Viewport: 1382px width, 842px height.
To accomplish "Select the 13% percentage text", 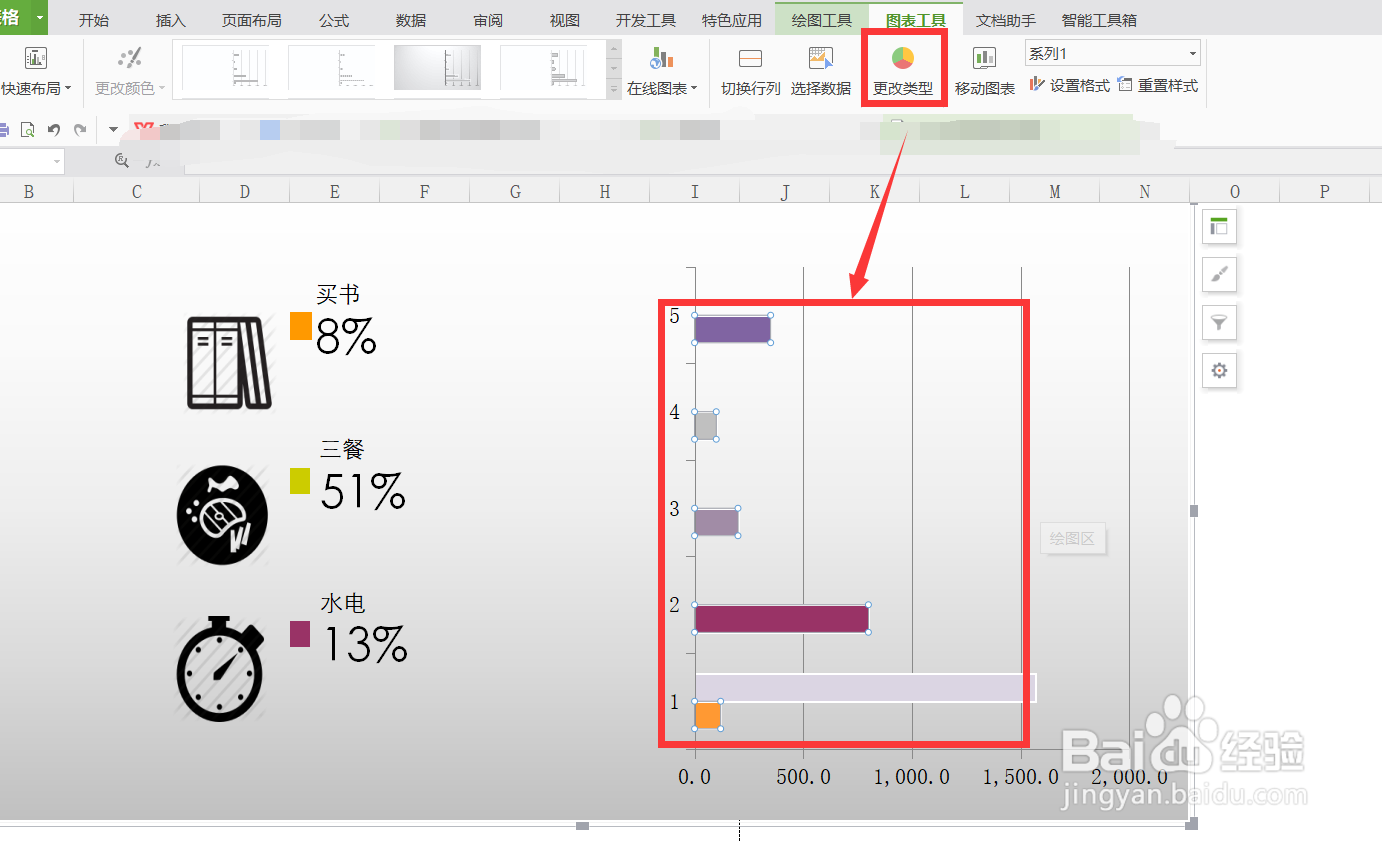I will [364, 645].
